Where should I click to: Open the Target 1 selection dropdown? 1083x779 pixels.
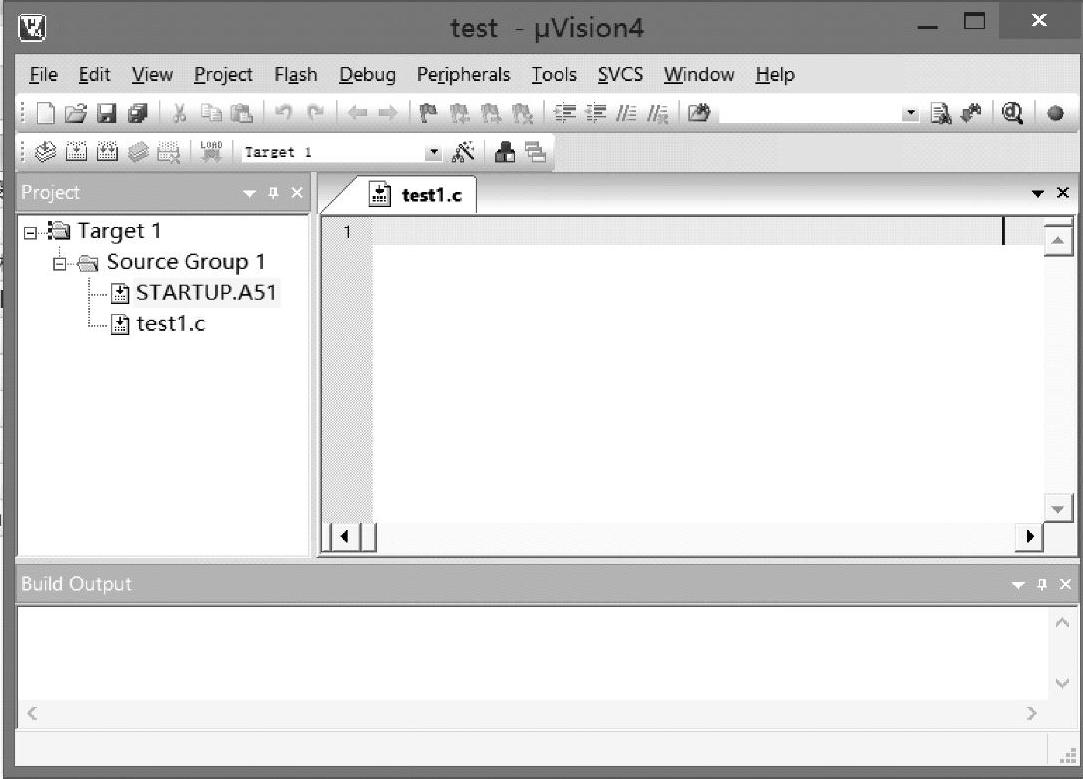click(x=433, y=152)
